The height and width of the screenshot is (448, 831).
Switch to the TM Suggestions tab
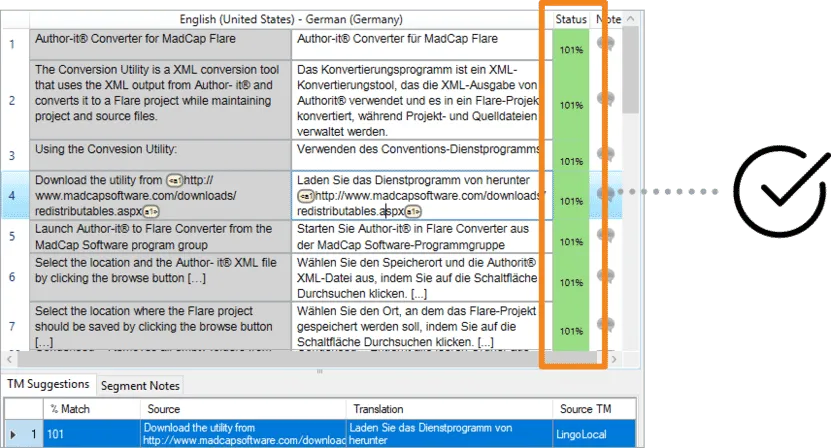click(x=48, y=384)
